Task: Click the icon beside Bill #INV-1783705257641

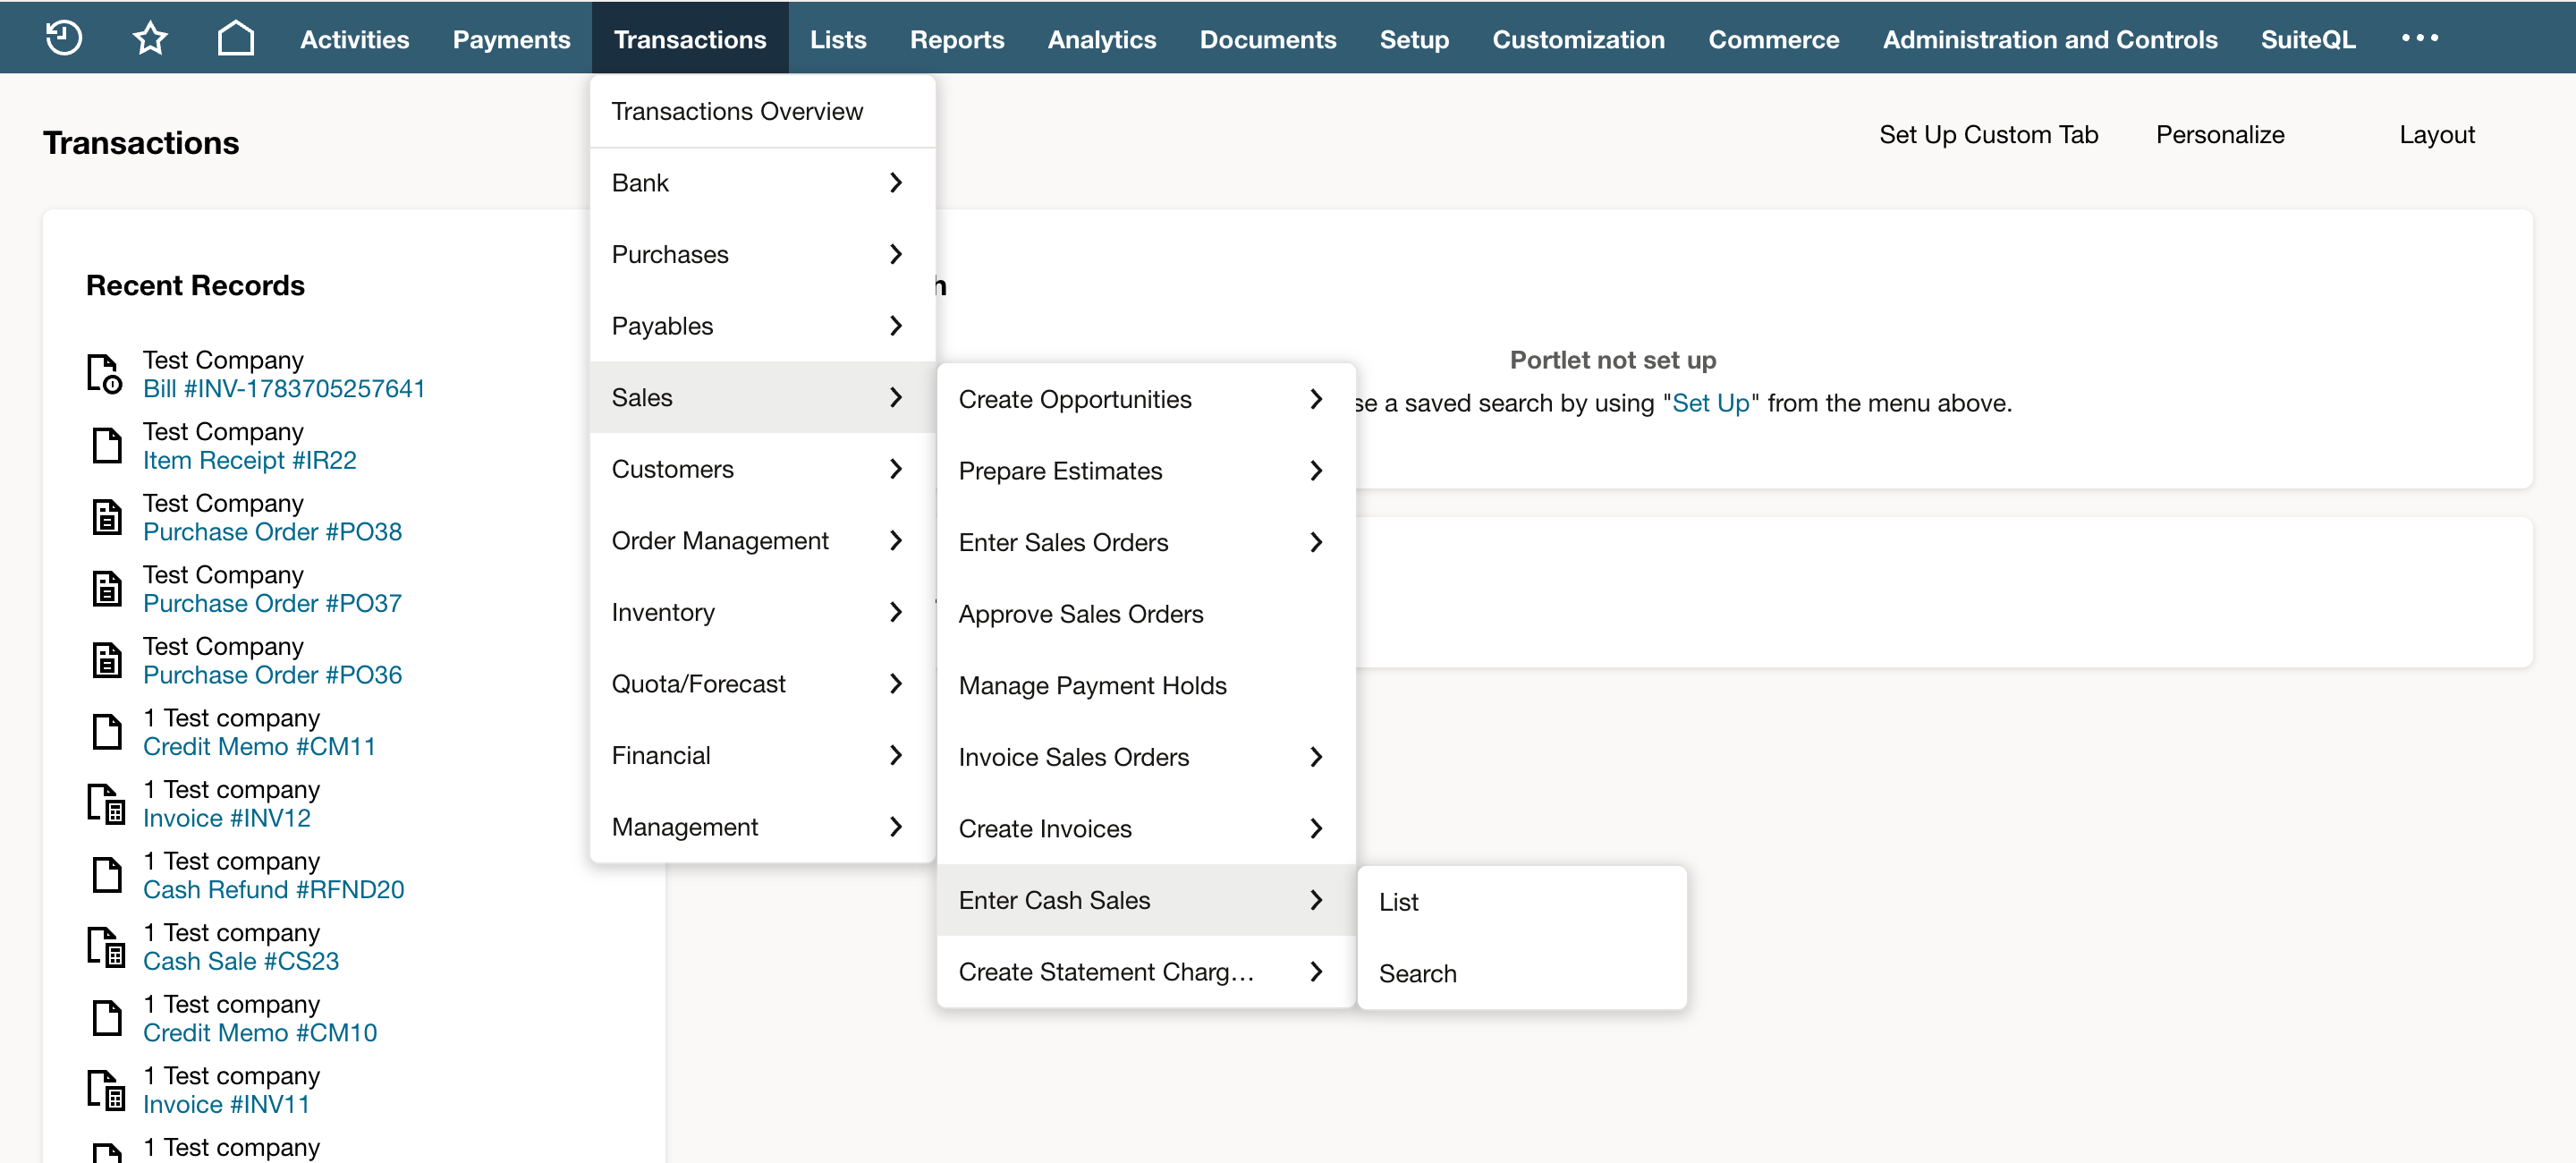Action: click(x=104, y=374)
